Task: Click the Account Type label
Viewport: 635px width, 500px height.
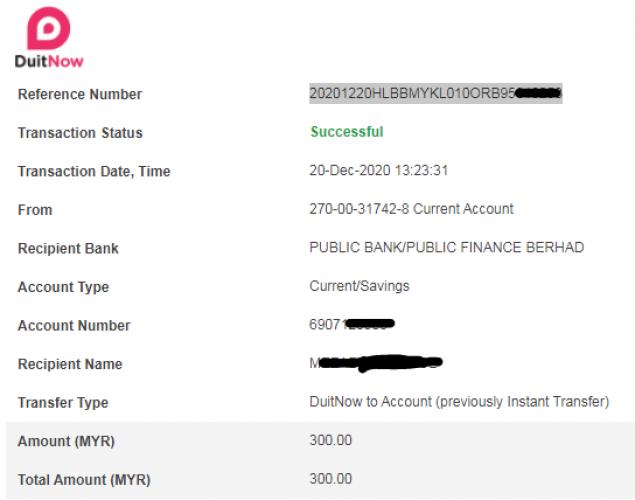Action: pyautogui.click(x=63, y=287)
